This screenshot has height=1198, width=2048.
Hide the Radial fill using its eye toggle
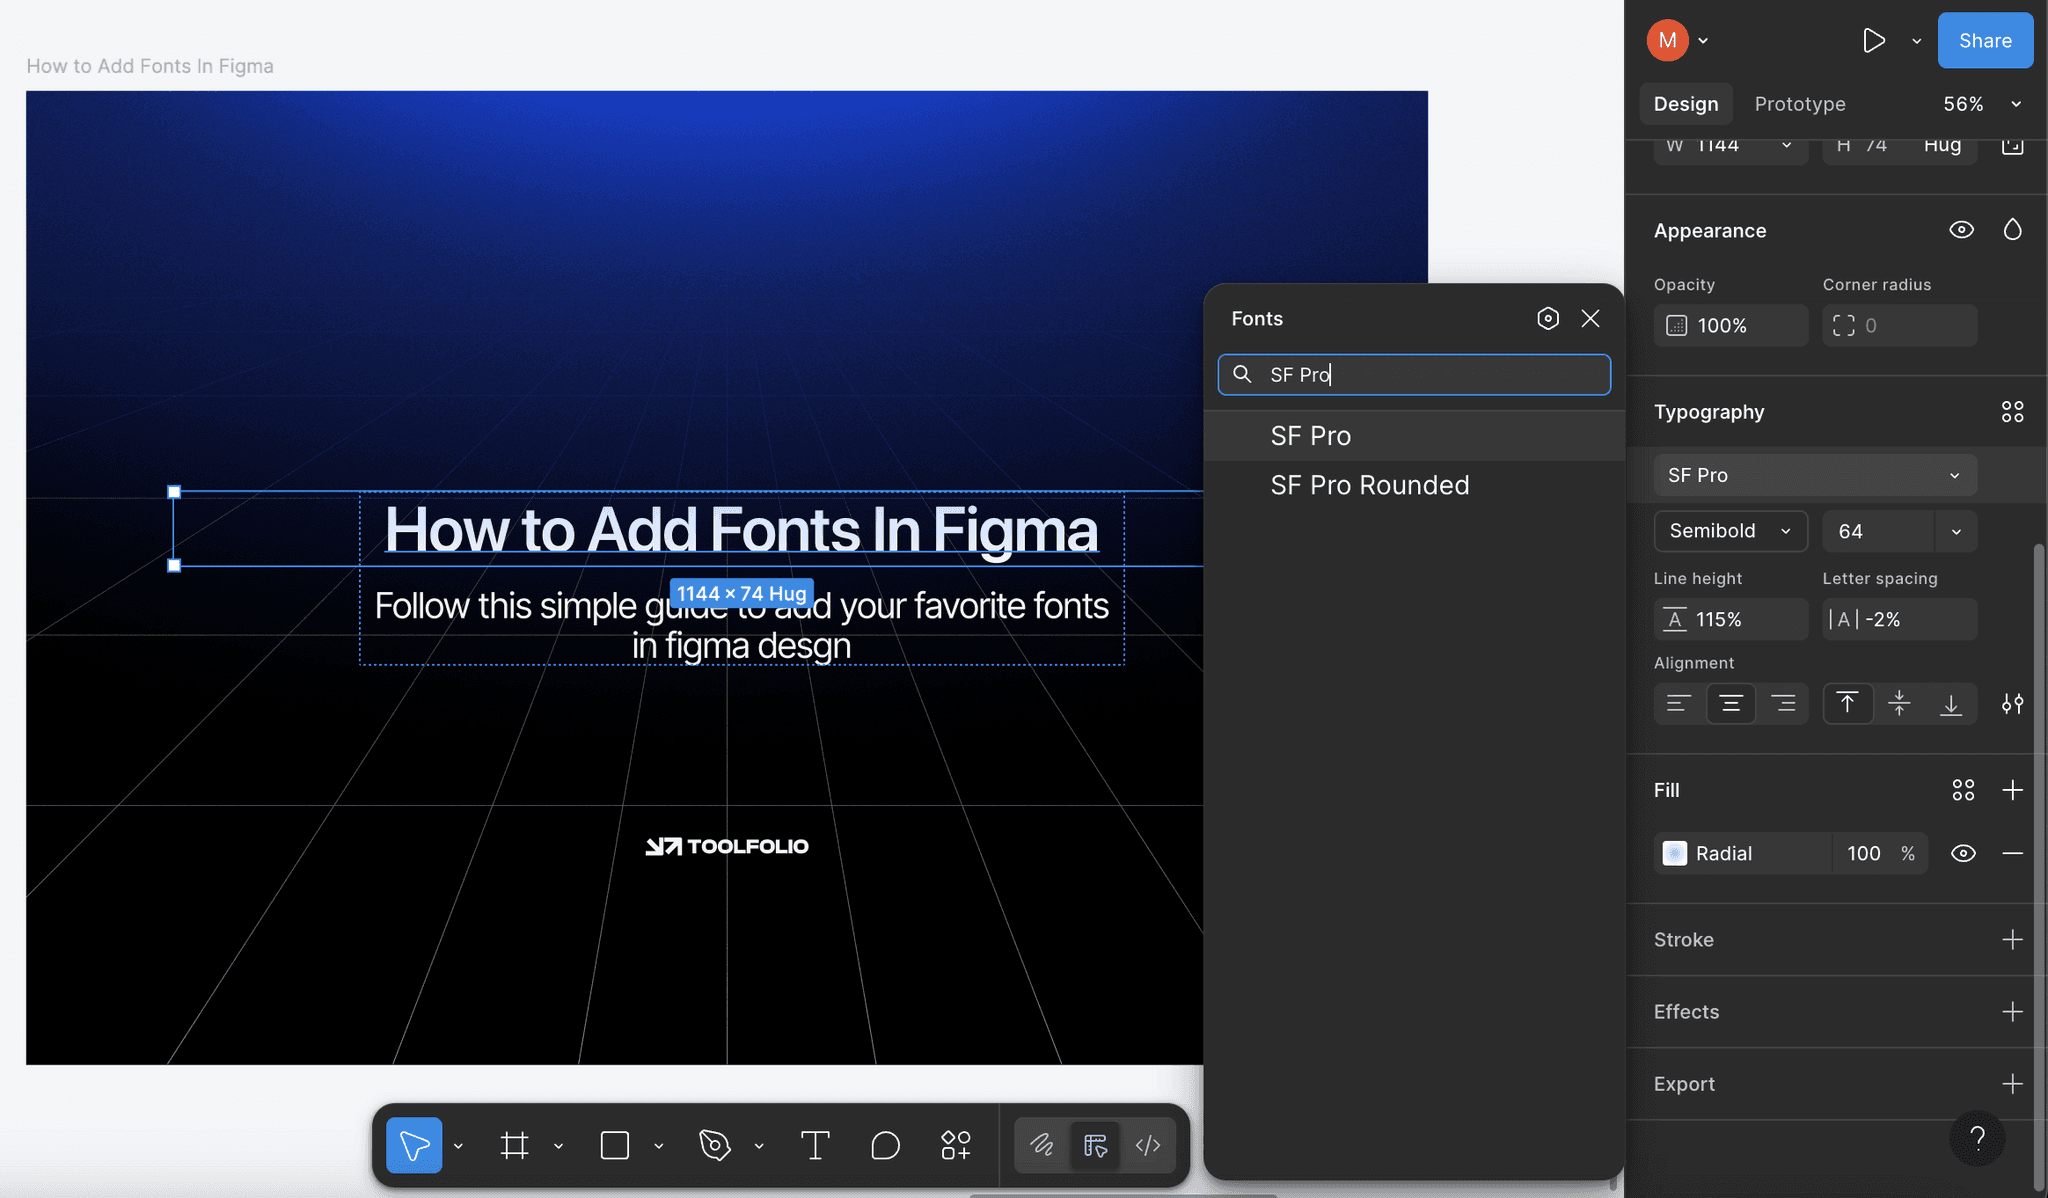coord(1964,853)
